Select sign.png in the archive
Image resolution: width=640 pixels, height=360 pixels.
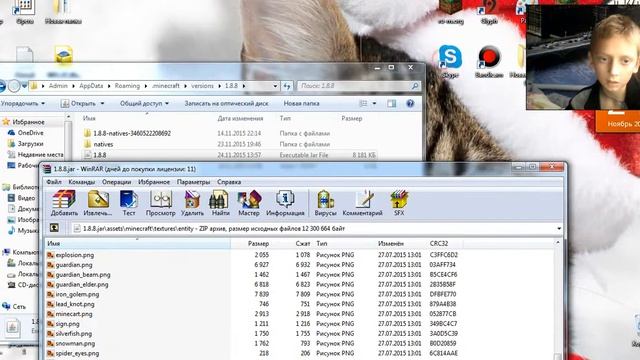click(67, 324)
